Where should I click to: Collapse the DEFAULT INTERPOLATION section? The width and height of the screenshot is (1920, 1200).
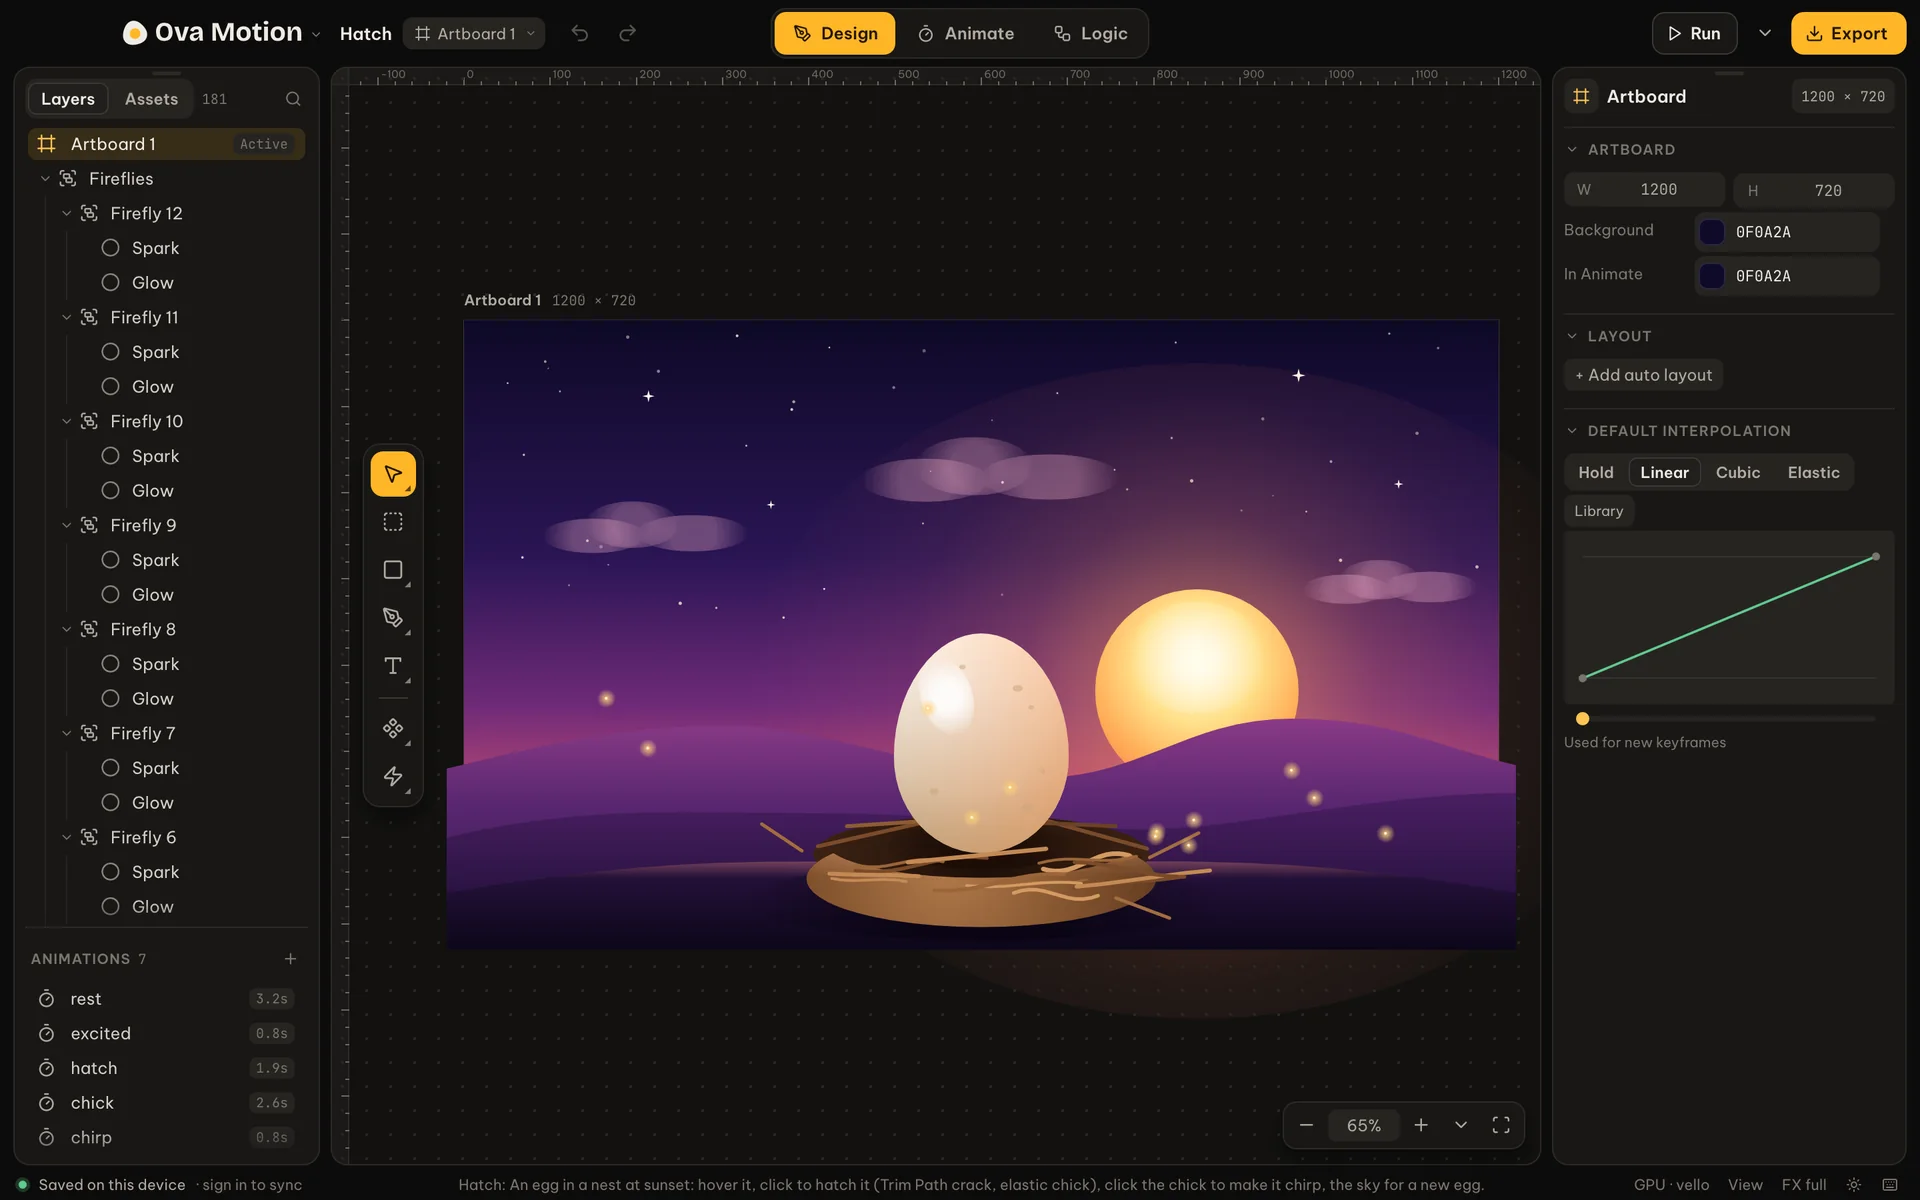[x=1572, y=431]
